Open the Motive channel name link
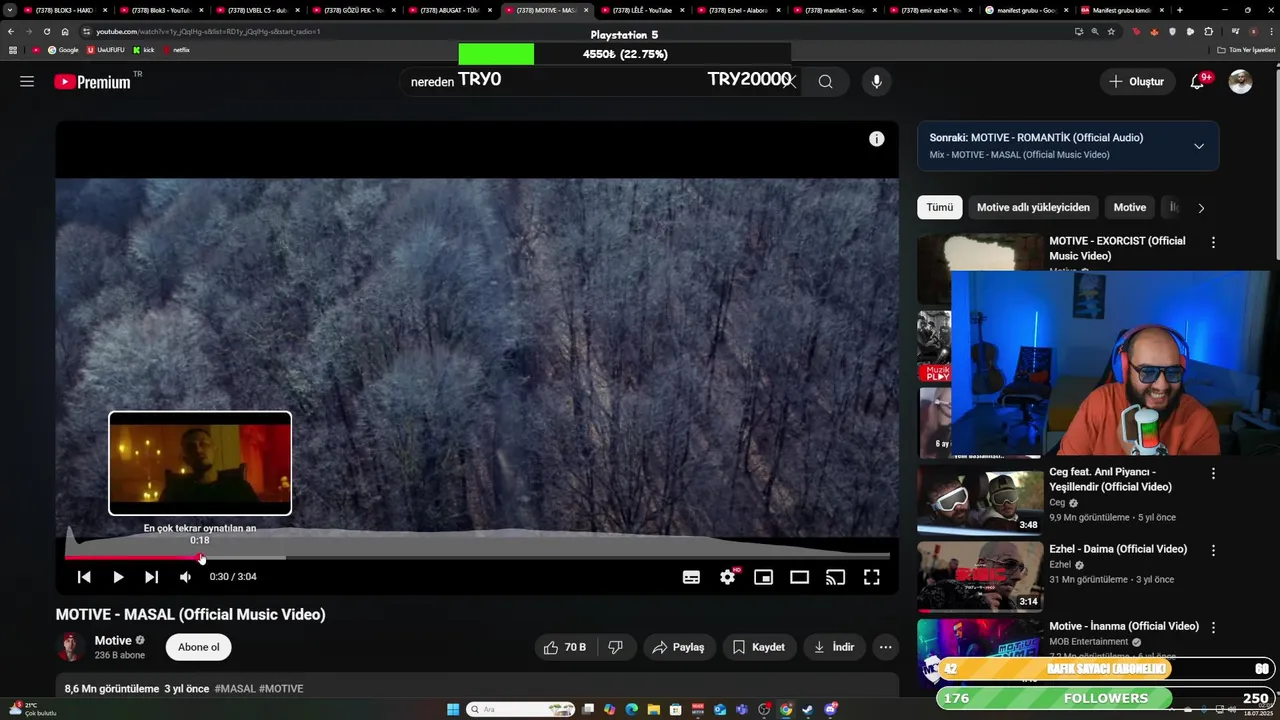Viewport: 1280px width, 720px height. point(113,640)
